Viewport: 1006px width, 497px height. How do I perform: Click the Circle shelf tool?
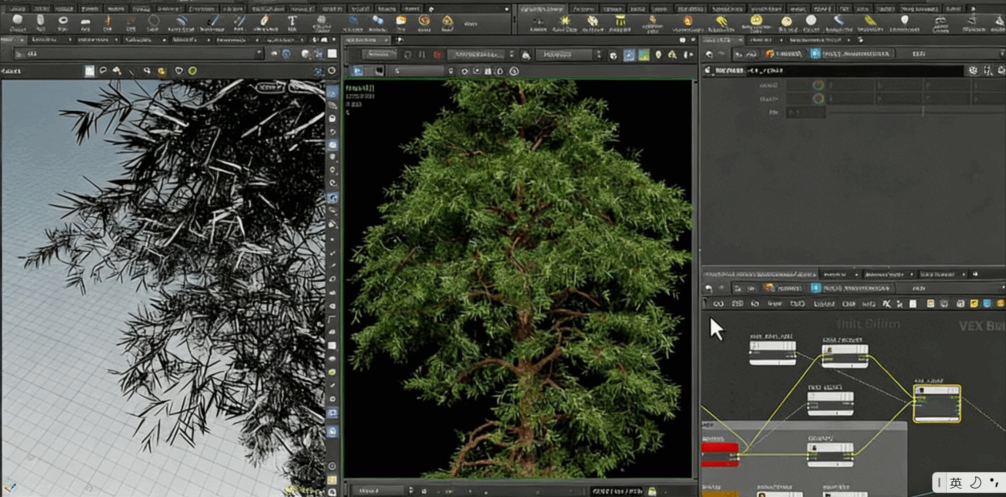pyautogui.click(x=154, y=21)
